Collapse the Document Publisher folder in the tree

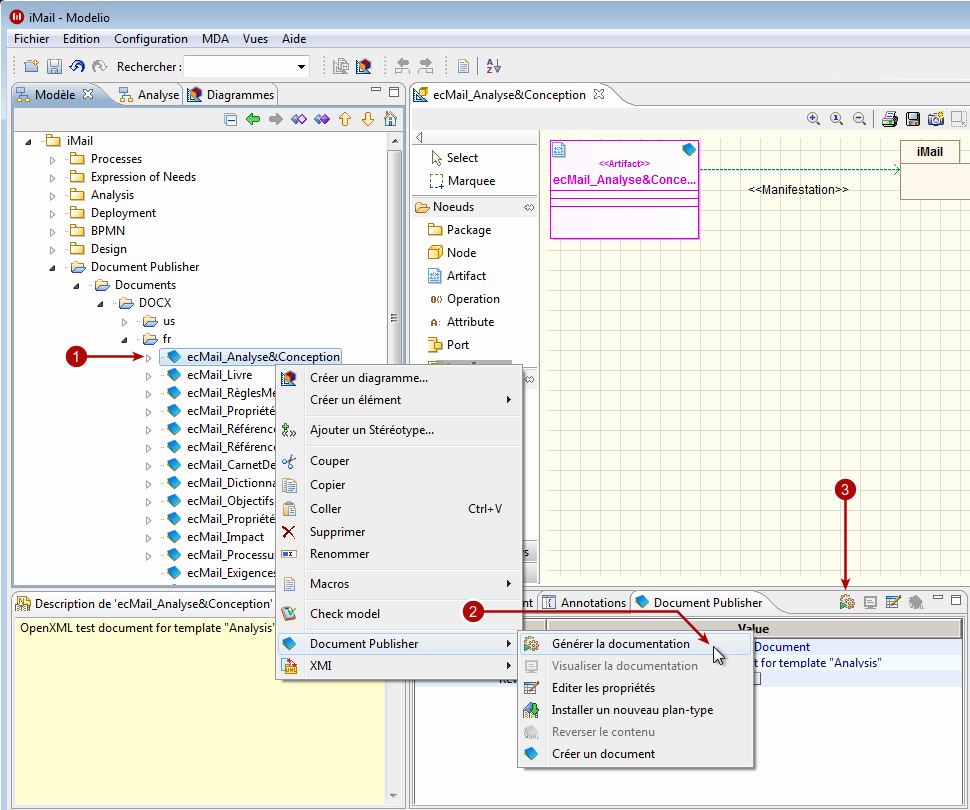coord(53,267)
